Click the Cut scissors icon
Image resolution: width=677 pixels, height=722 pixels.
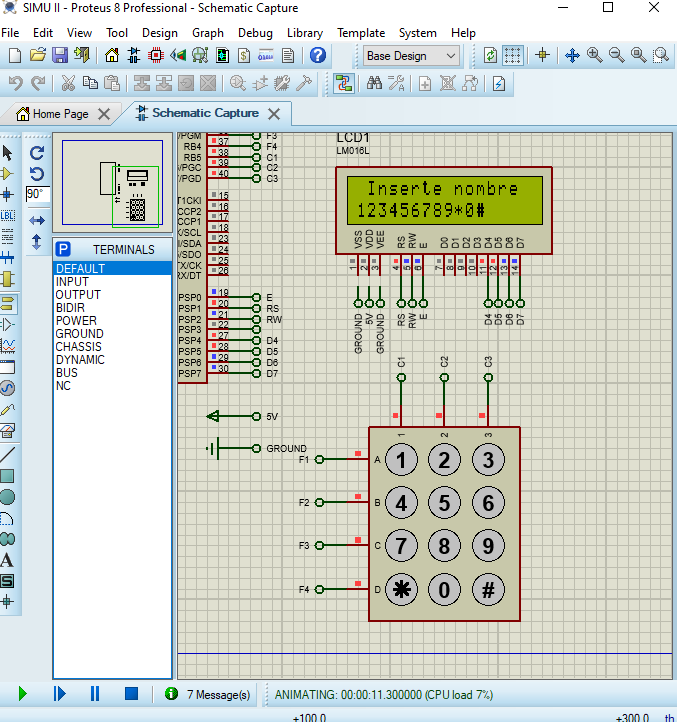(68, 84)
